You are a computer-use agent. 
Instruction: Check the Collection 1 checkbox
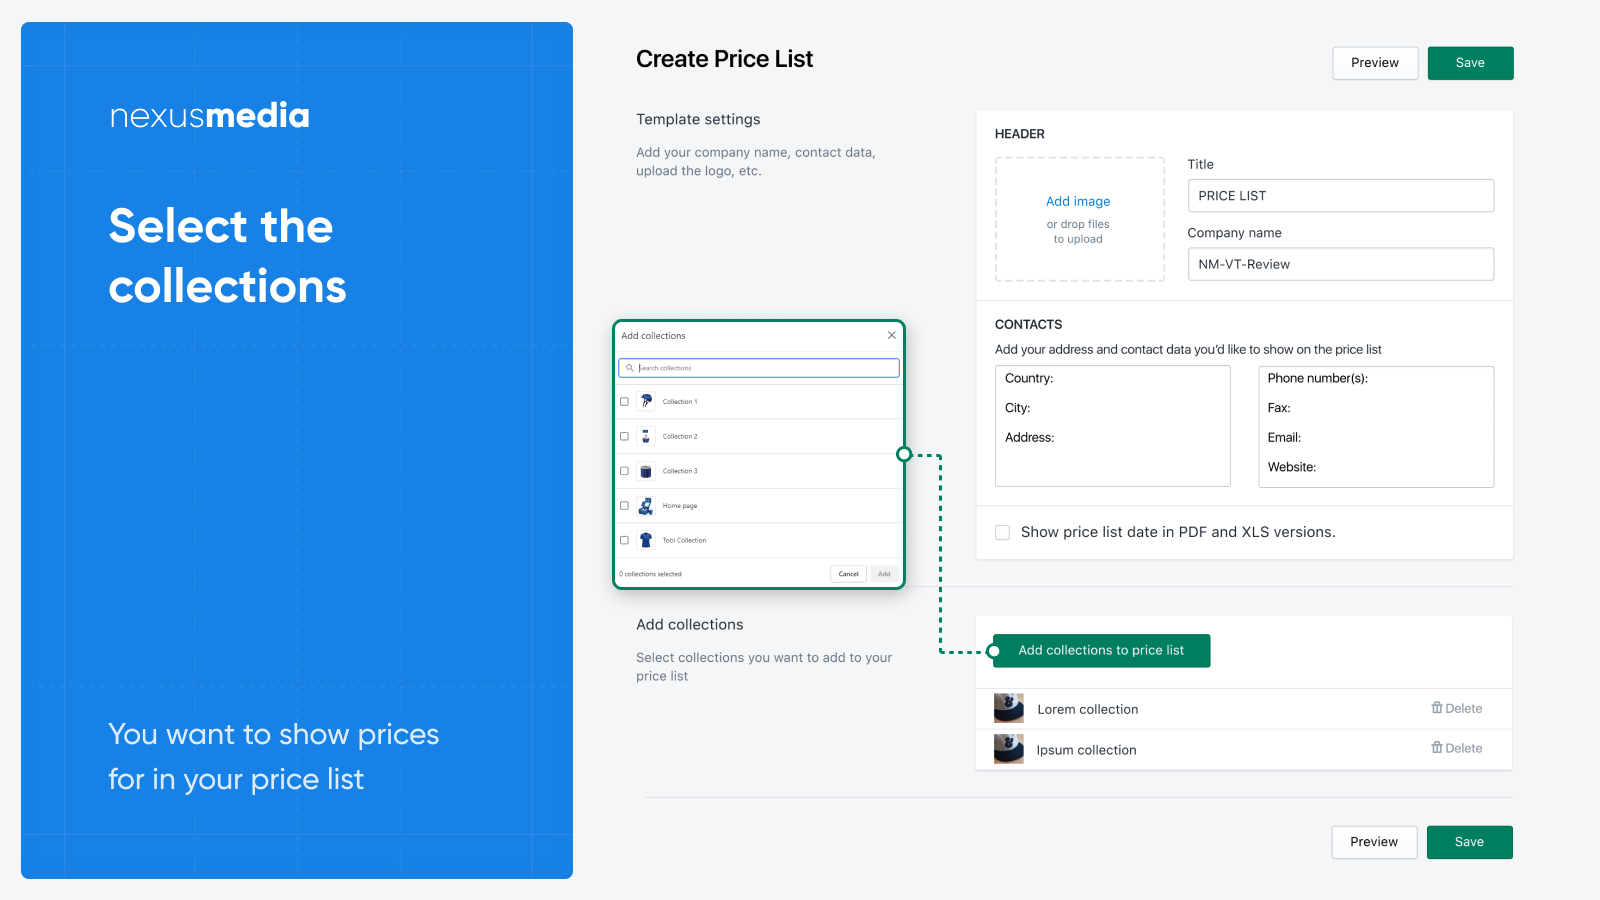[x=624, y=401]
